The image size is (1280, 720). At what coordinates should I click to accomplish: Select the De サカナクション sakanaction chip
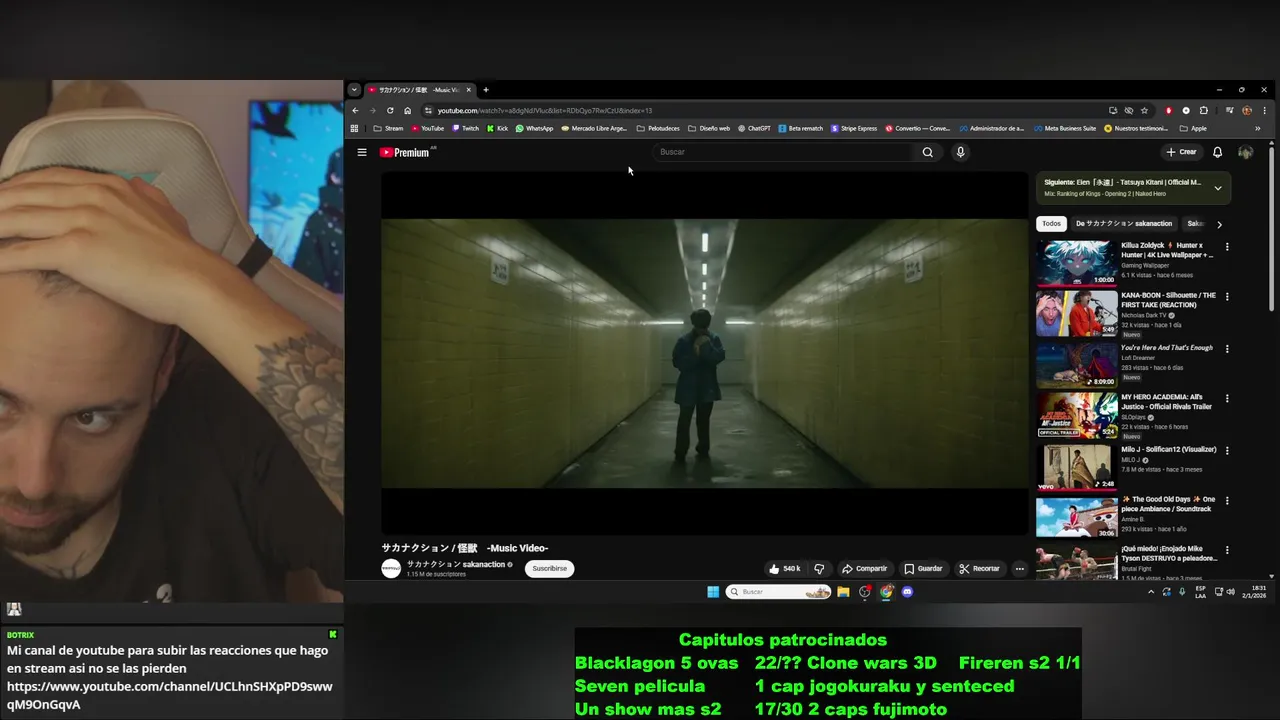click(1123, 224)
